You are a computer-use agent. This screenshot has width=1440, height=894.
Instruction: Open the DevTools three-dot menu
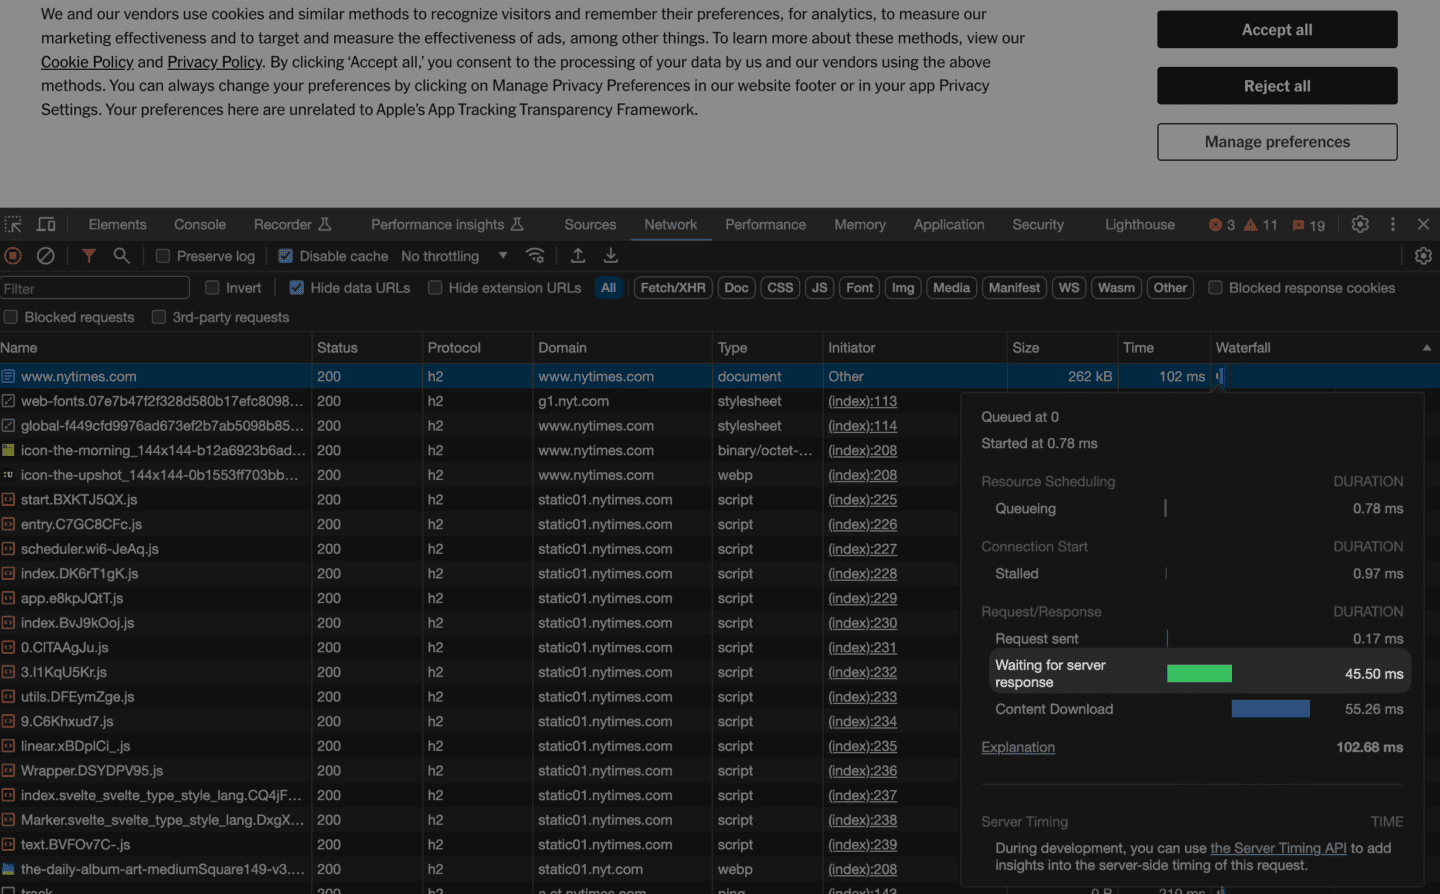click(x=1392, y=225)
